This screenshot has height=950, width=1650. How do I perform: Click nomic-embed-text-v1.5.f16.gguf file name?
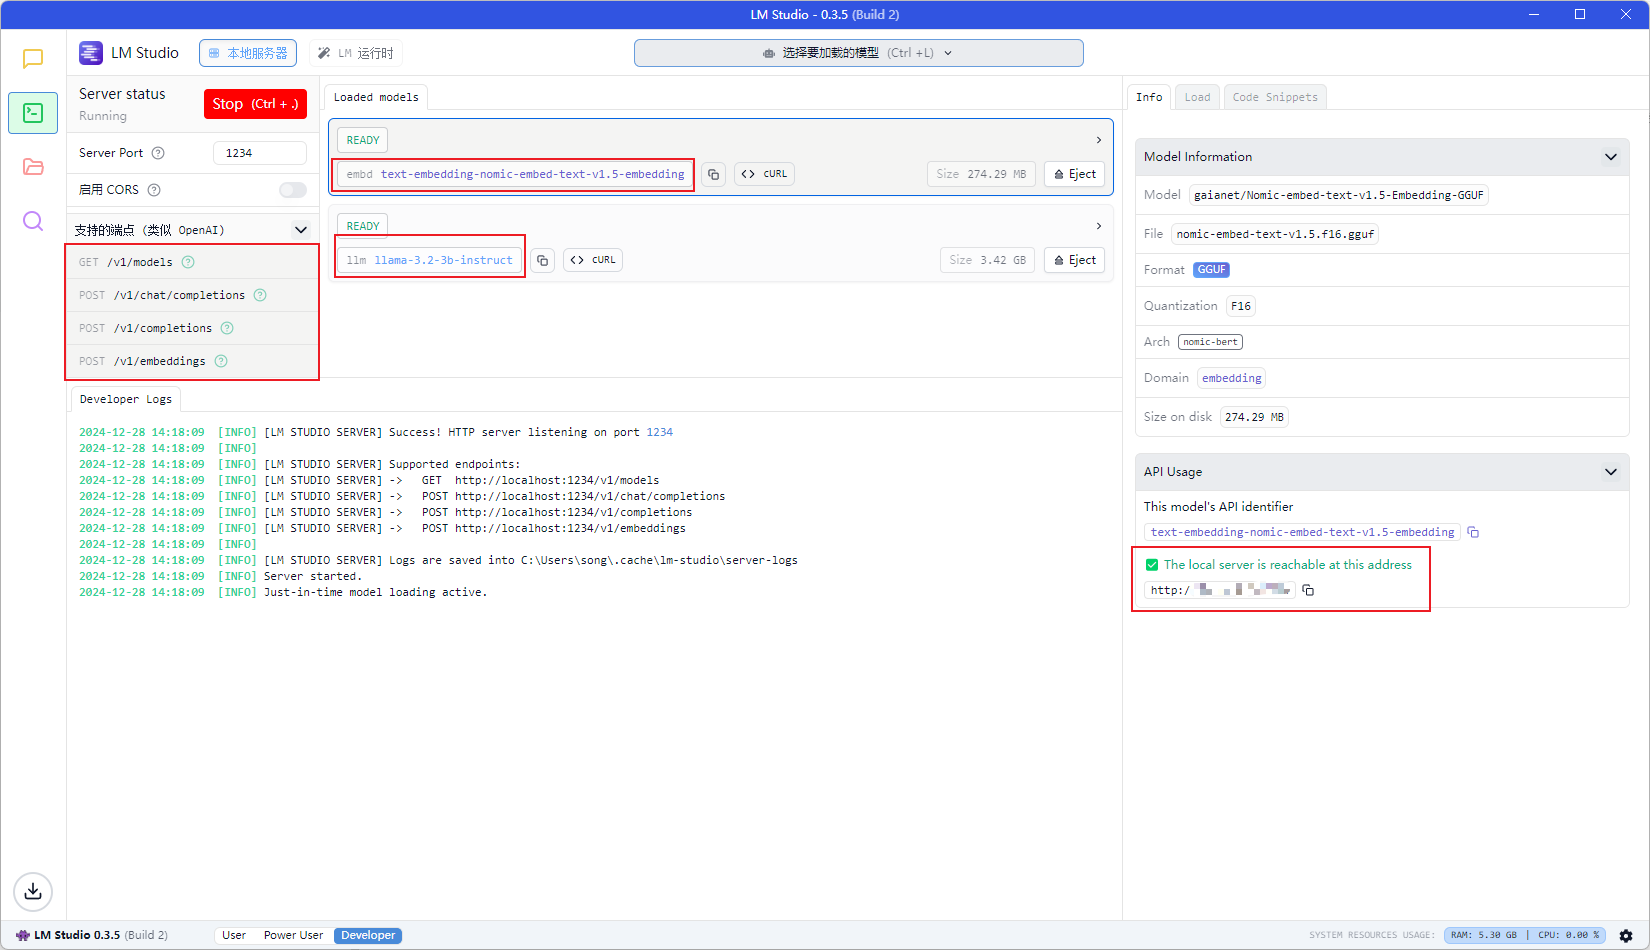[1275, 234]
